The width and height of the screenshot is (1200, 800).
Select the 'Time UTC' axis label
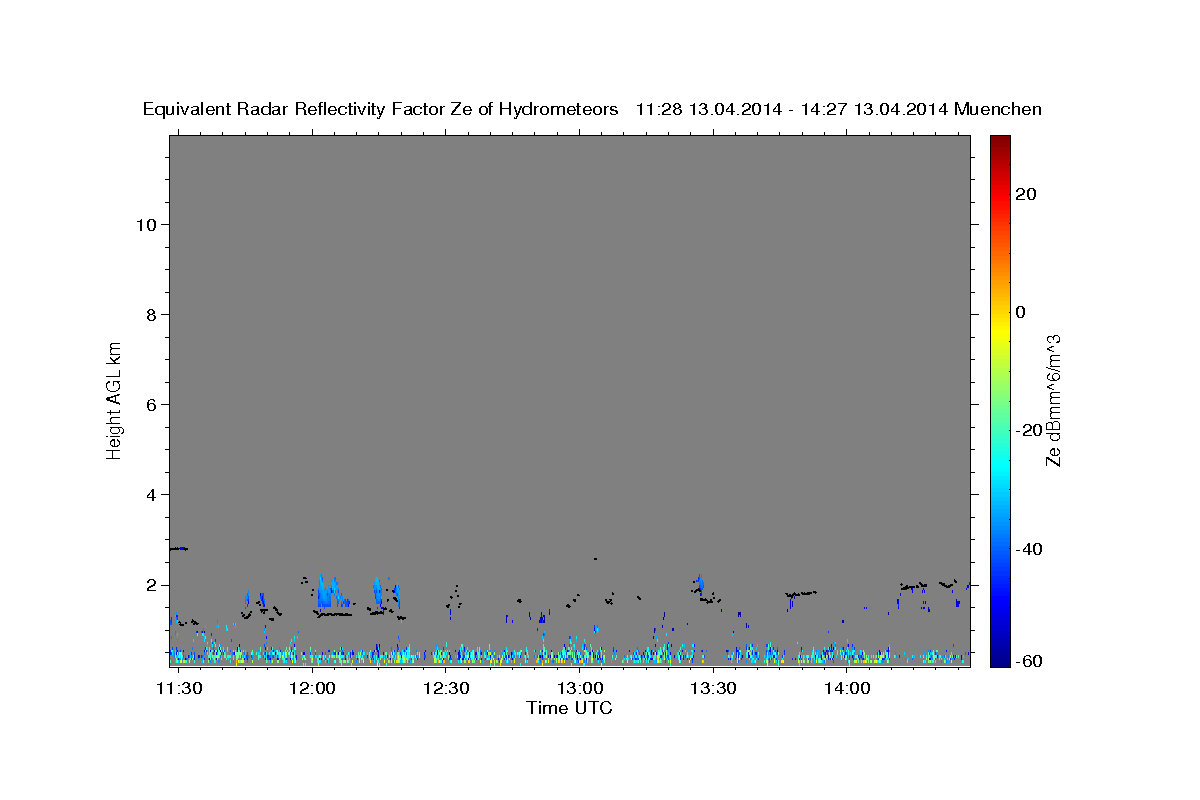569,708
